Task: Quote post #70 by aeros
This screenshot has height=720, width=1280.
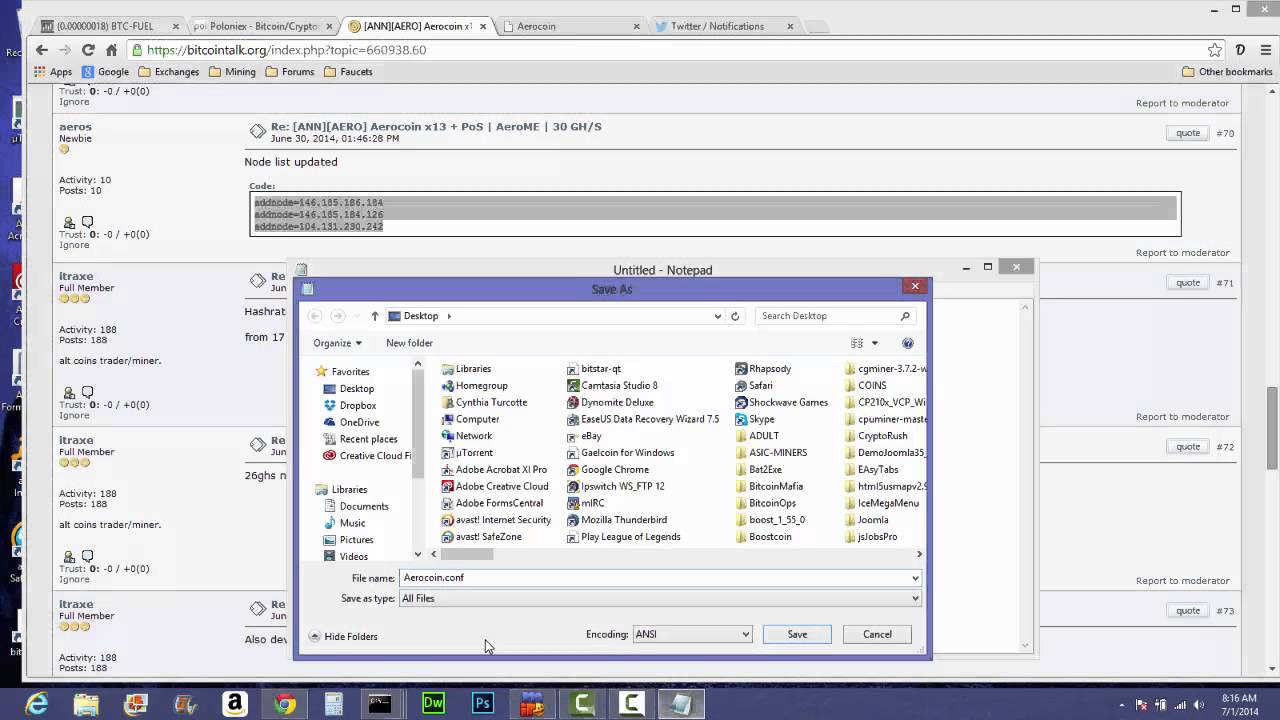Action: (x=1188, y=133)
